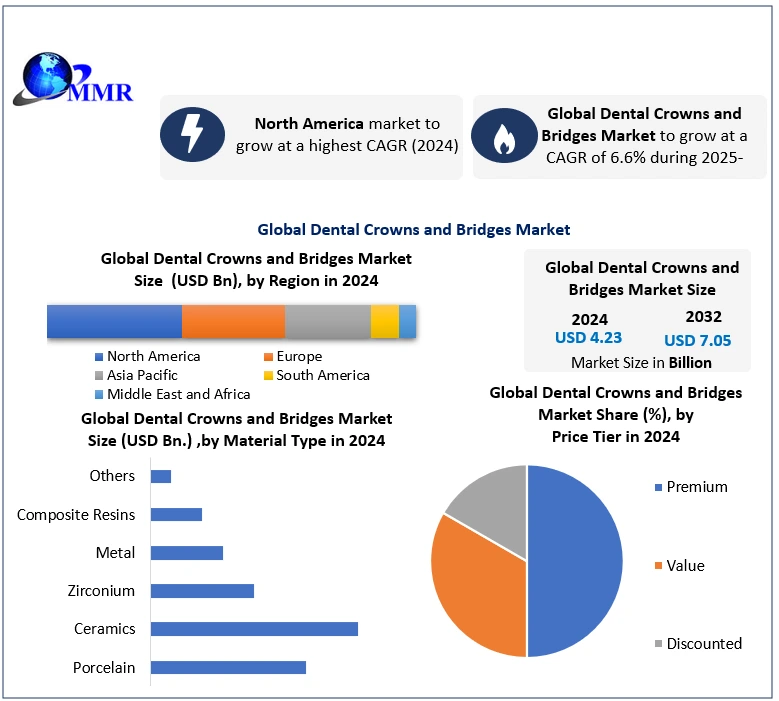Select the South America legend marker
The height and width of the screenshot is (701, 779).
[x=269, y=376]
